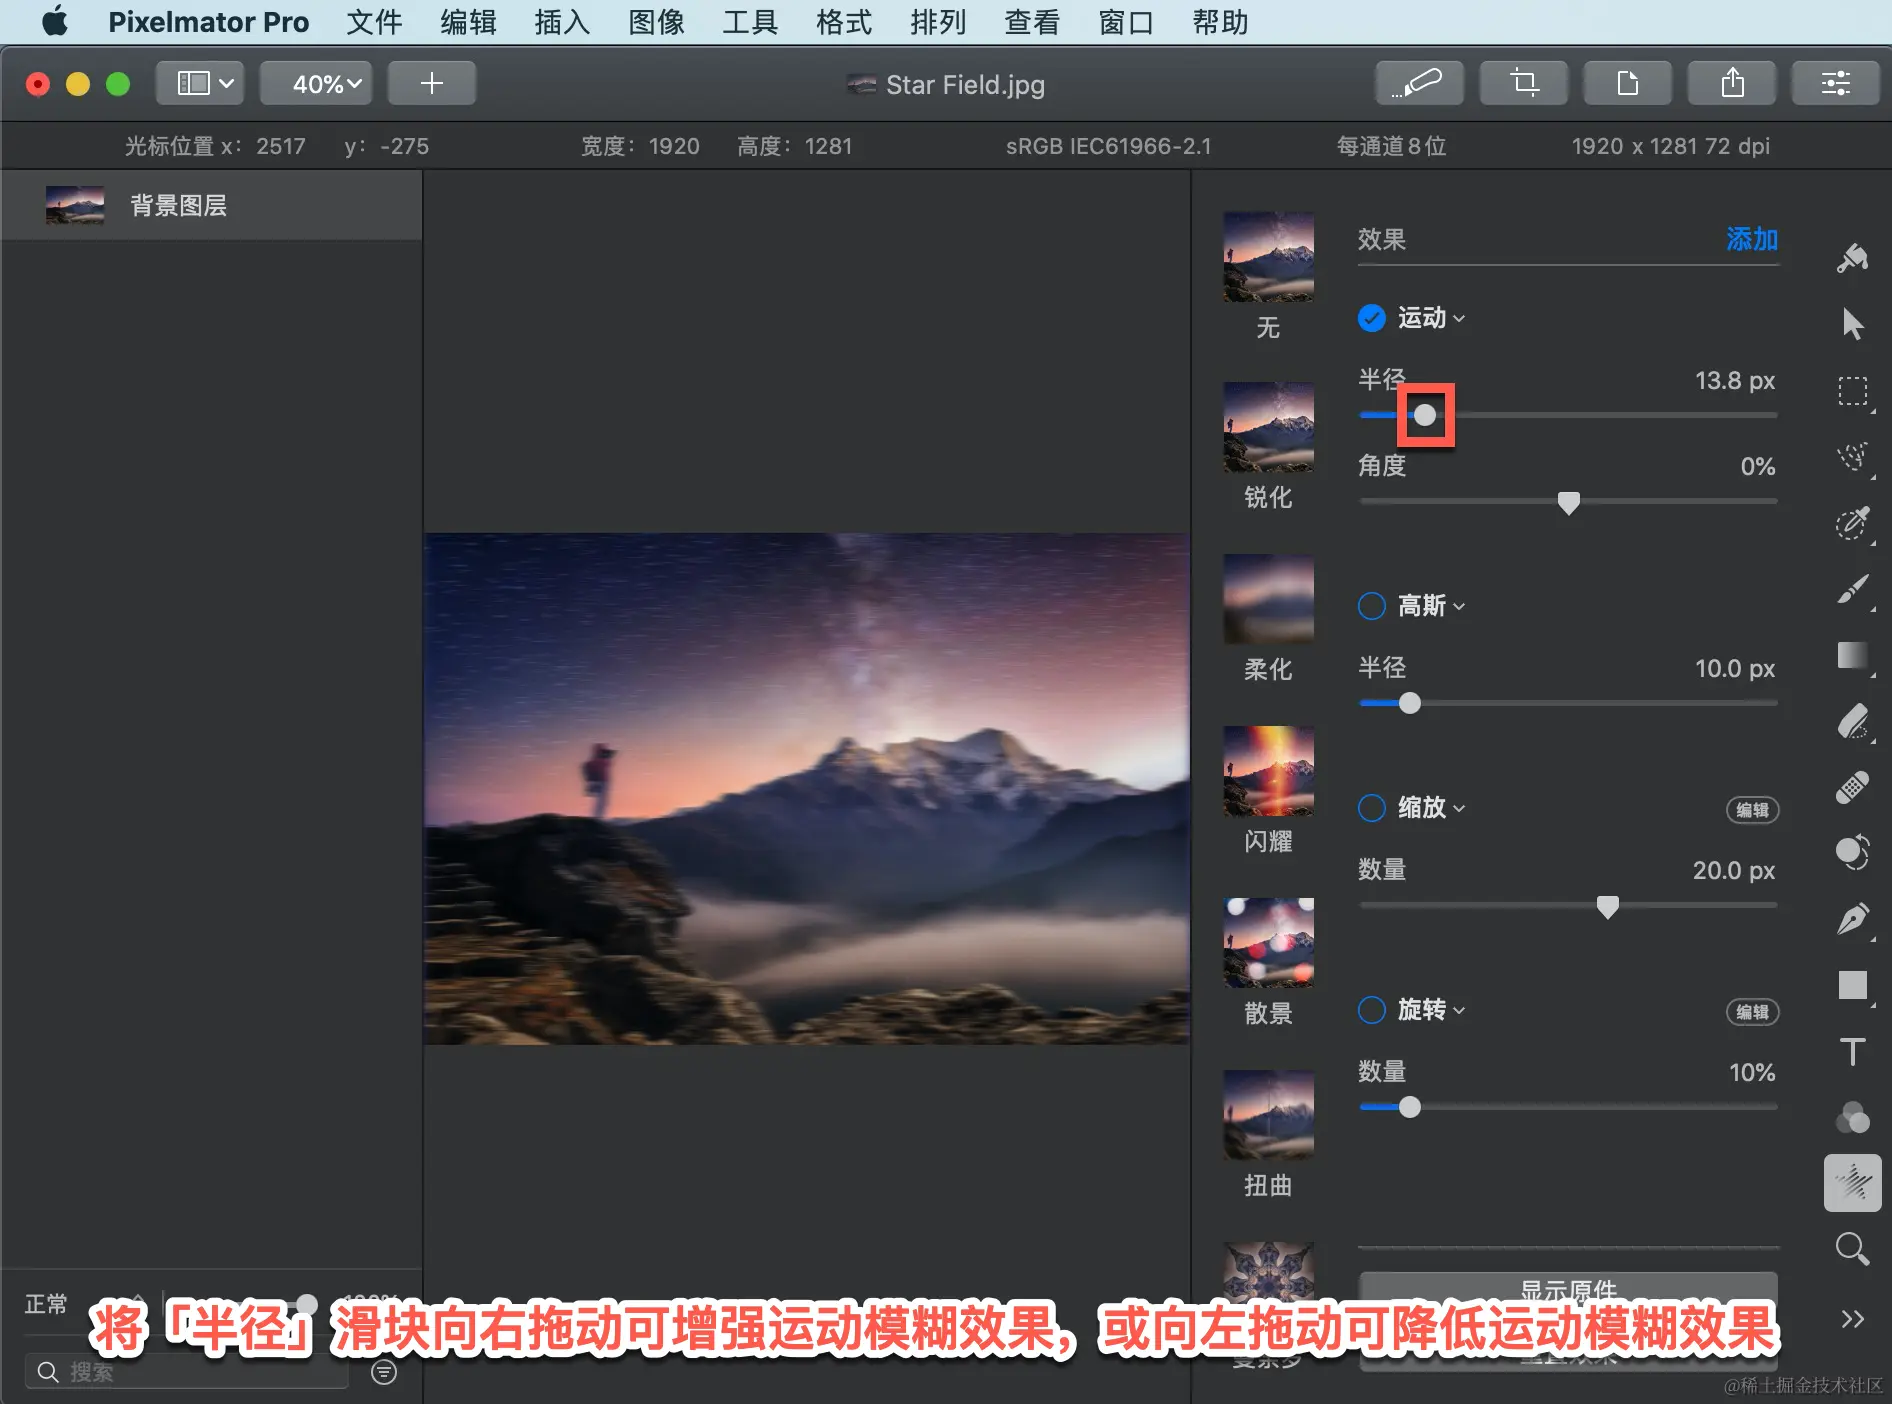1892x1404 pixels.
Task: Open the 文件 menu
Action: 374,22
